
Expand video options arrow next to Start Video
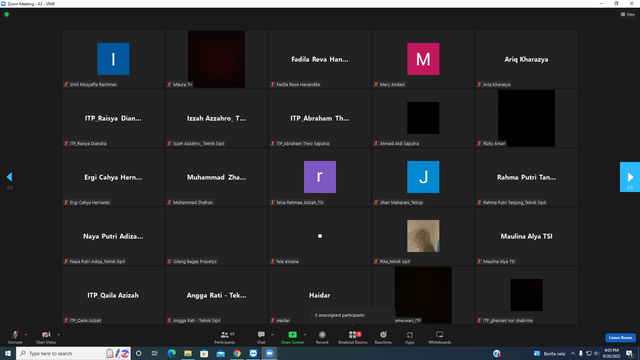click(x=58, y=335)
